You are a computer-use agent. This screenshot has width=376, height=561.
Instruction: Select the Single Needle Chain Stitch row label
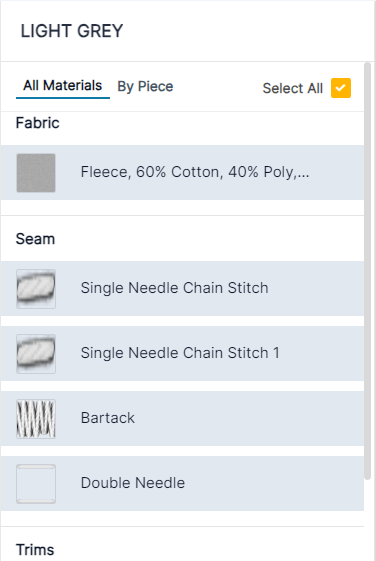coord(175,288)
